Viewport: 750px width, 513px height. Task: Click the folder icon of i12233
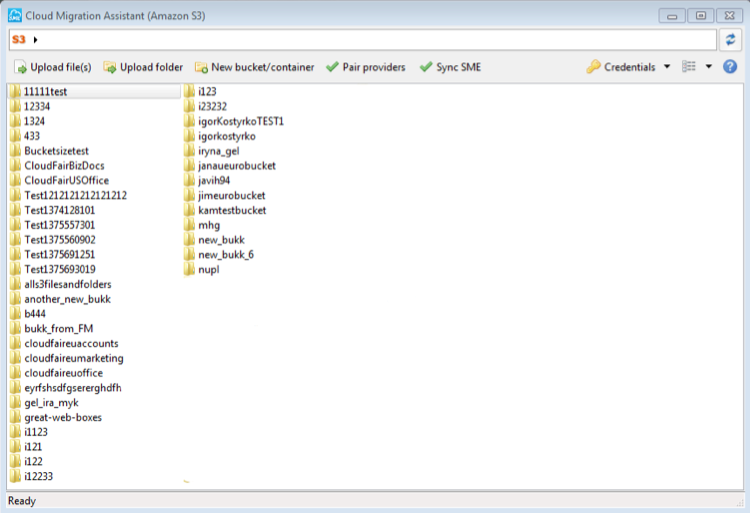[x=15, y=476]
